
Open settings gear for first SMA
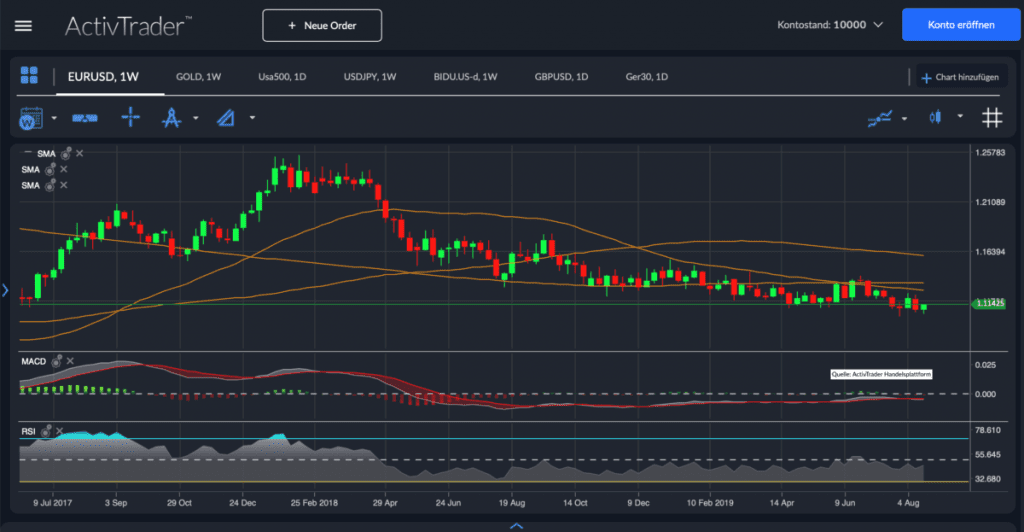click(x=66, y=153)
